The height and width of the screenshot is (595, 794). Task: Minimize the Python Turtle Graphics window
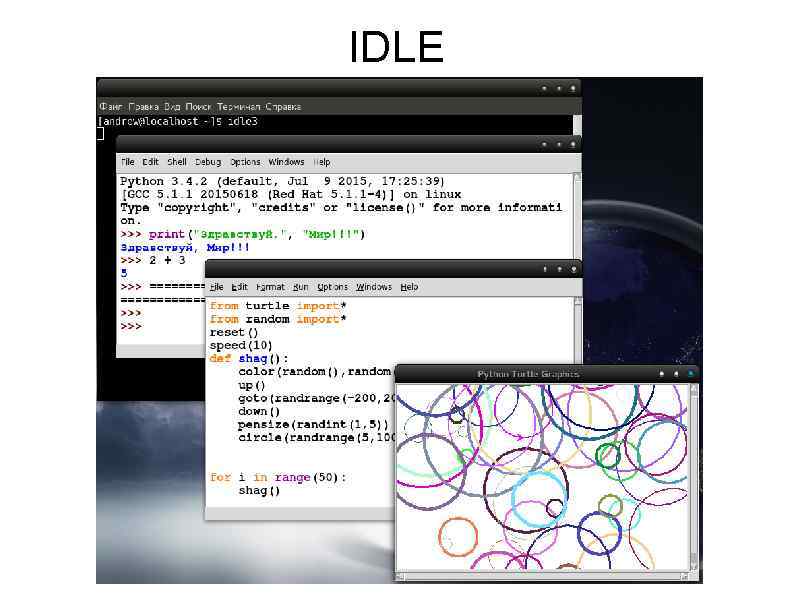point(661,374)
